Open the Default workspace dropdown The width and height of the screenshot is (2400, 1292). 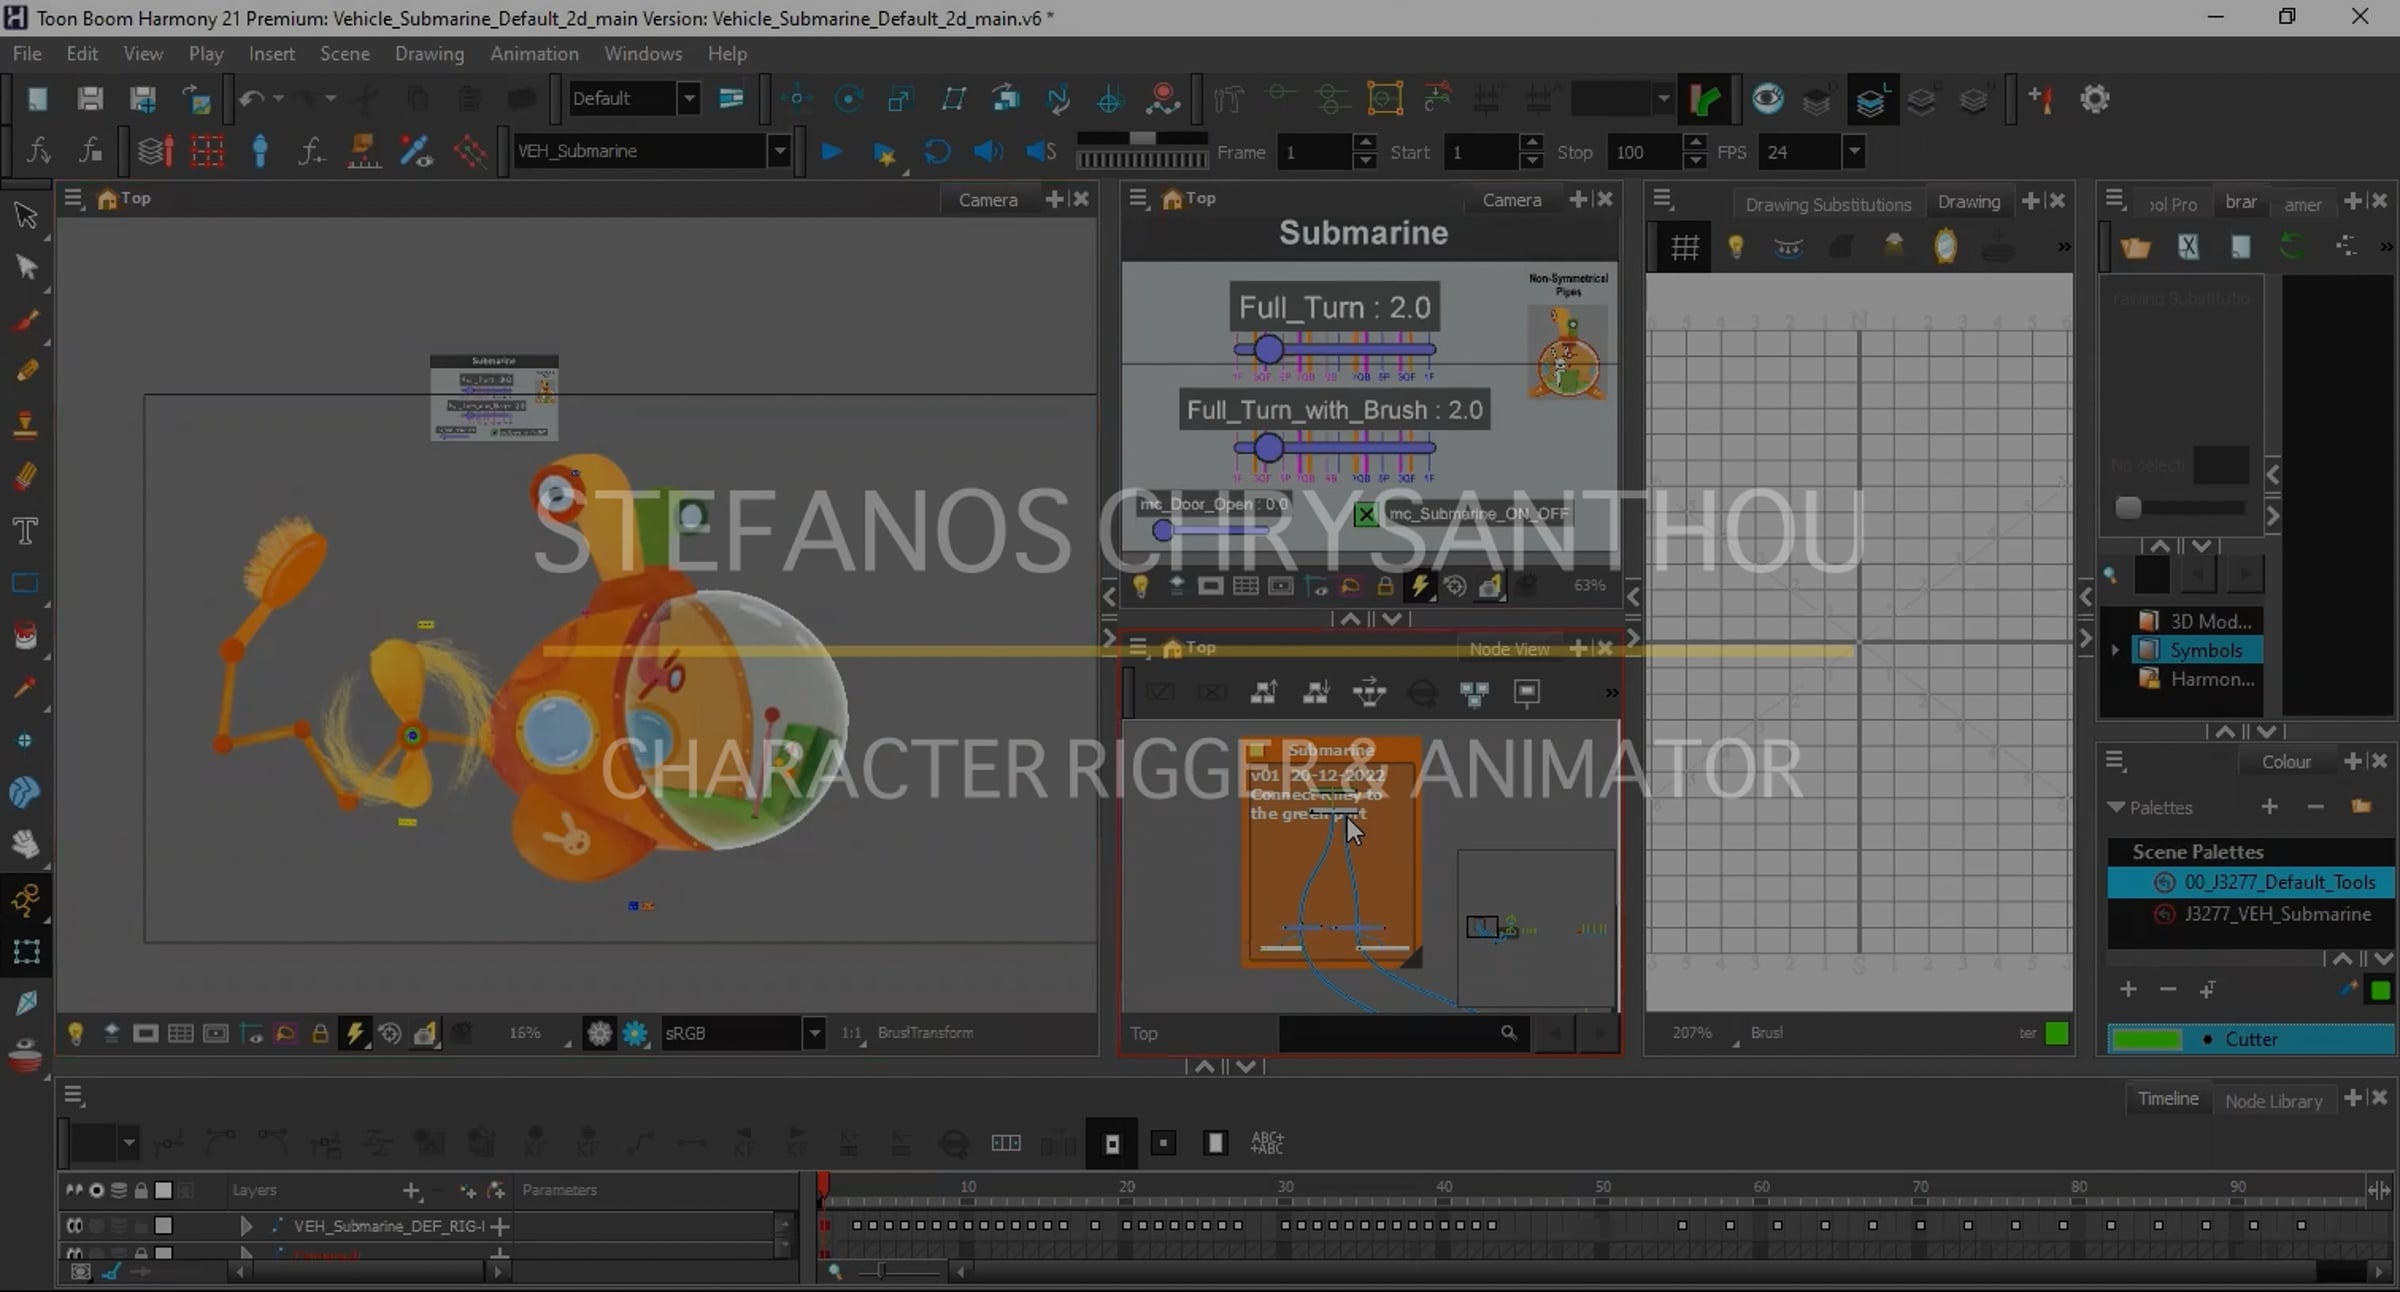[688, 98]
